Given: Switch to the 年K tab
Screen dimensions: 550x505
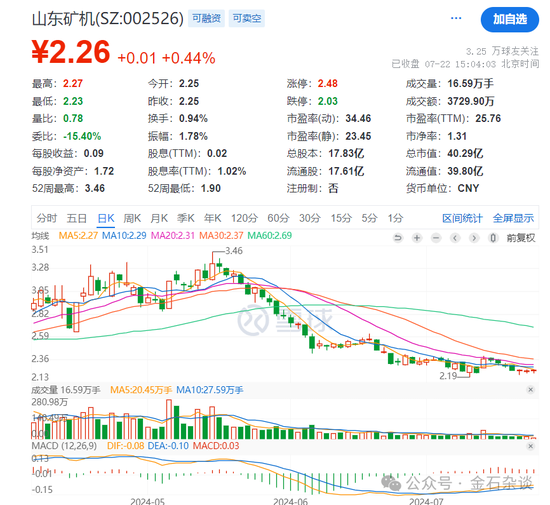Looking at the screenshot, I should click(x=213, y=218).
